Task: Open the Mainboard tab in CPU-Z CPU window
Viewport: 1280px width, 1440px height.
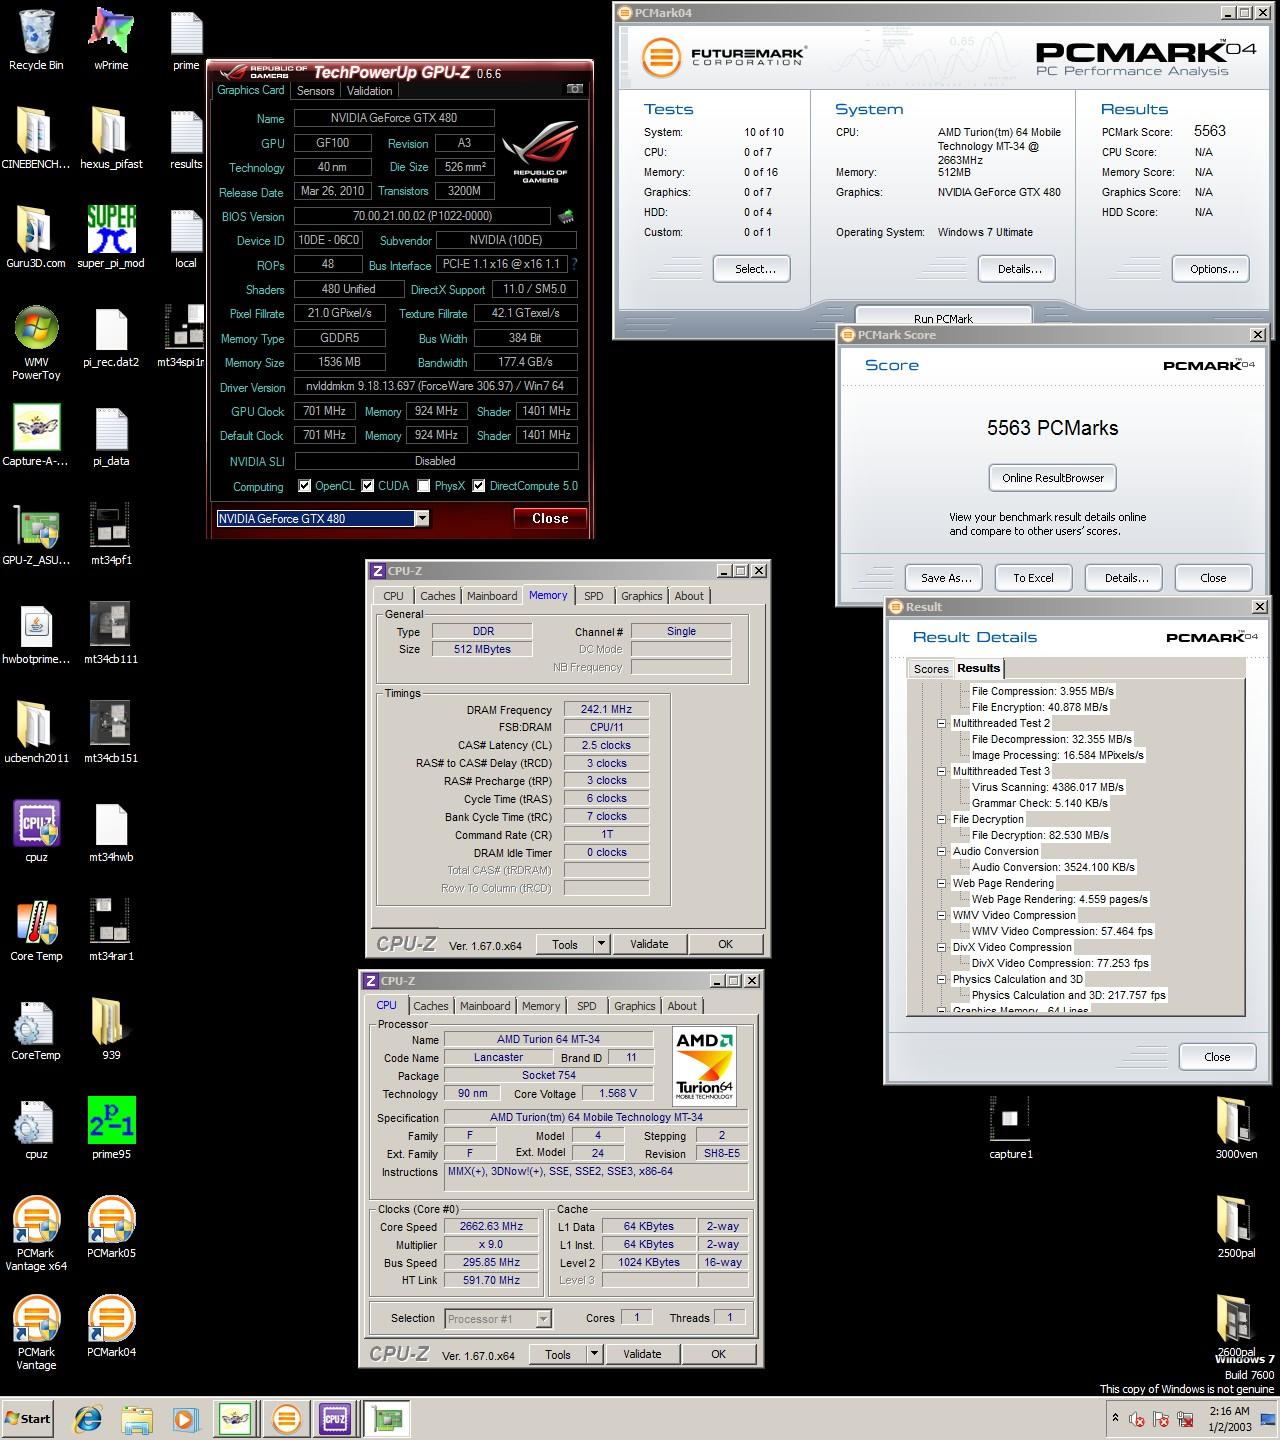Action: pyautogui.click(x=485, y=1006)
